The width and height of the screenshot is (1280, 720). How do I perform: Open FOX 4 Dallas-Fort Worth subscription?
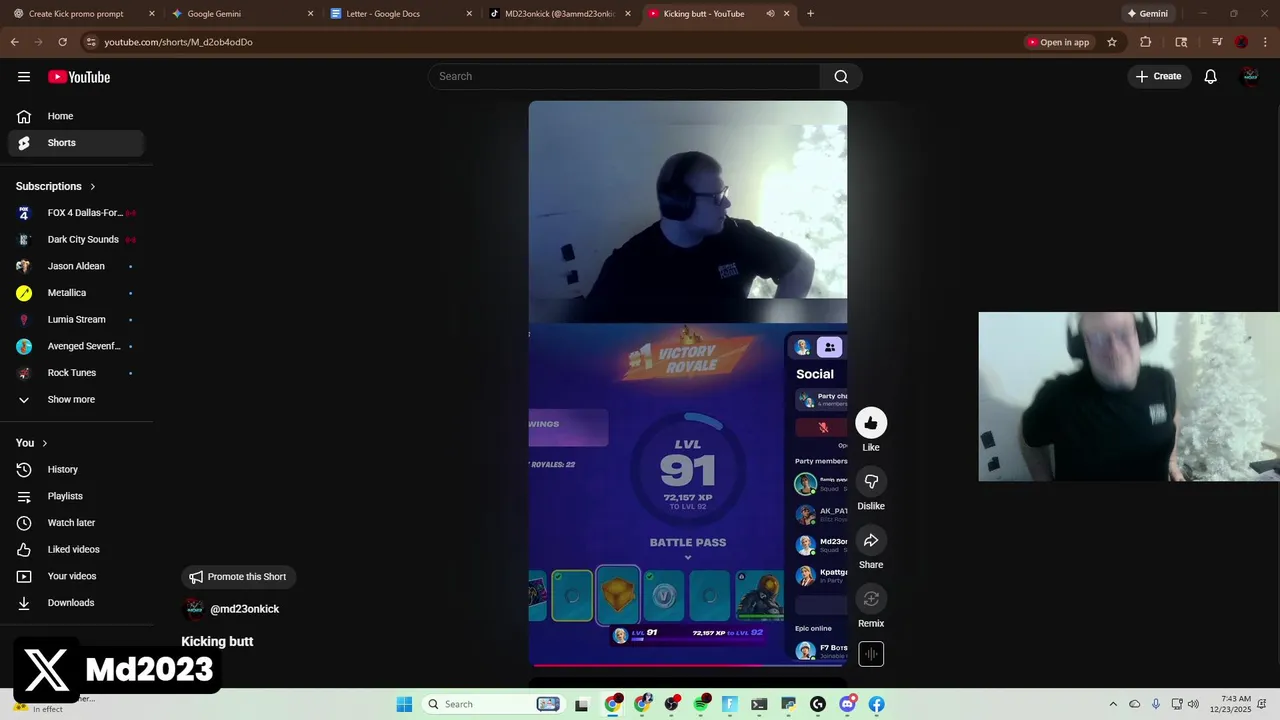point(75,213)
